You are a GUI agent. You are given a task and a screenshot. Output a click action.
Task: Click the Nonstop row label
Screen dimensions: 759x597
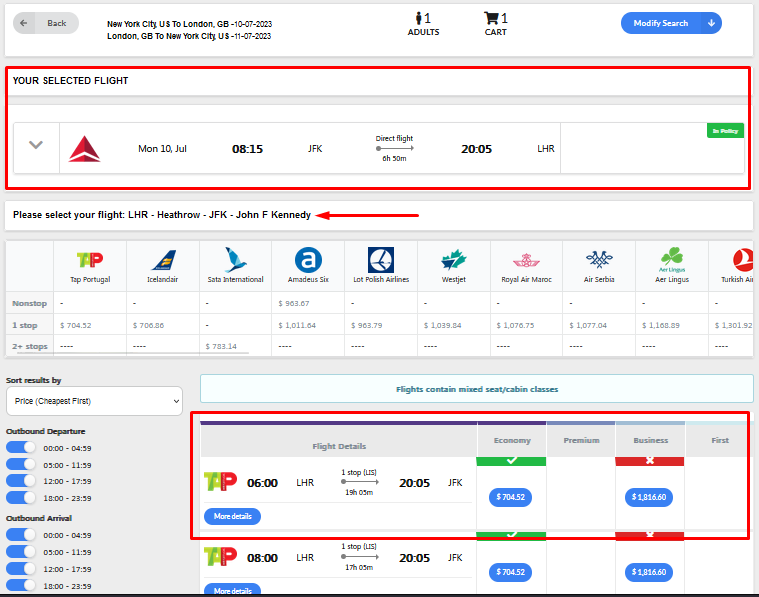click(x=30, y=304)
